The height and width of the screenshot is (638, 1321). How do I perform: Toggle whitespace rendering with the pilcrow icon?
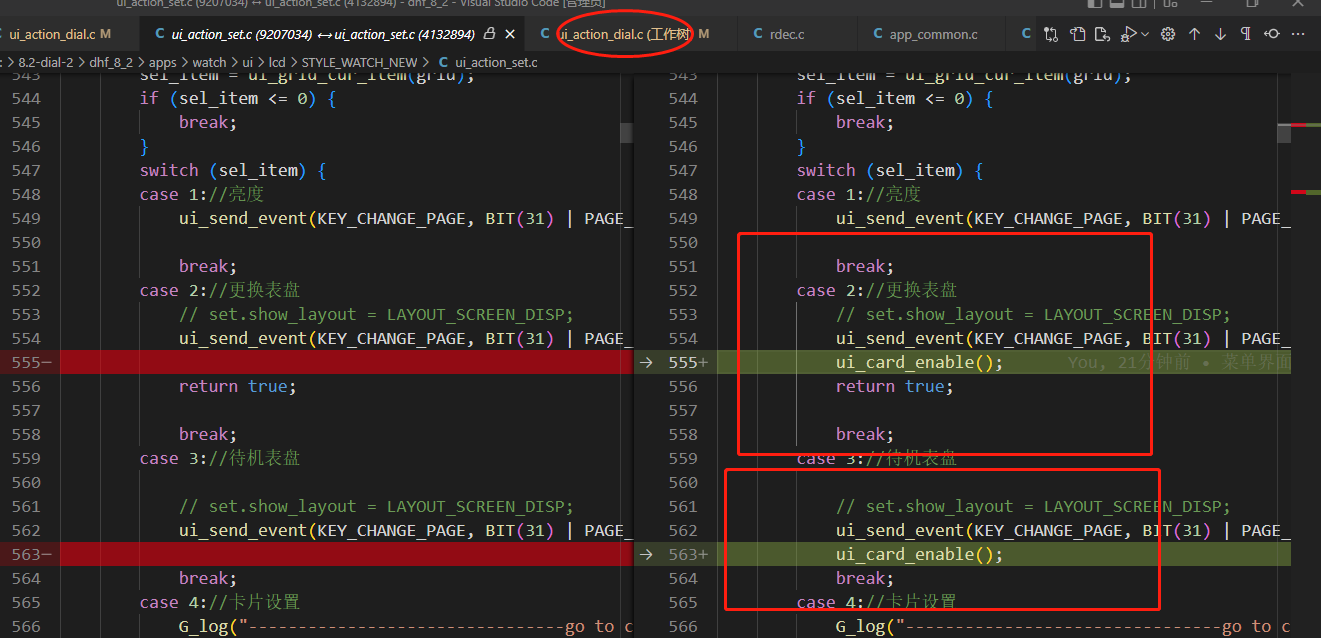1245,34
